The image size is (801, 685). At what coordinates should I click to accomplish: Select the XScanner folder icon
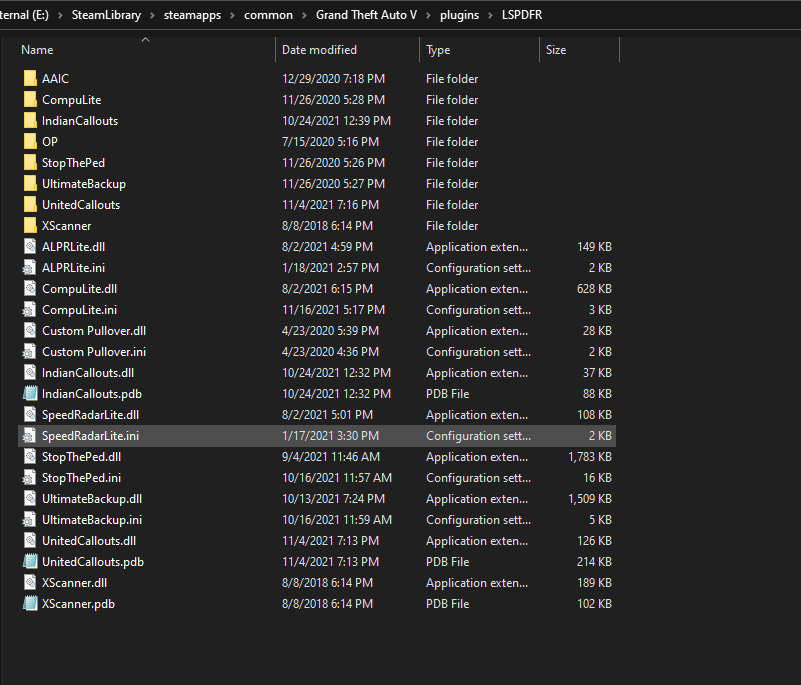[x=30, y=225]
